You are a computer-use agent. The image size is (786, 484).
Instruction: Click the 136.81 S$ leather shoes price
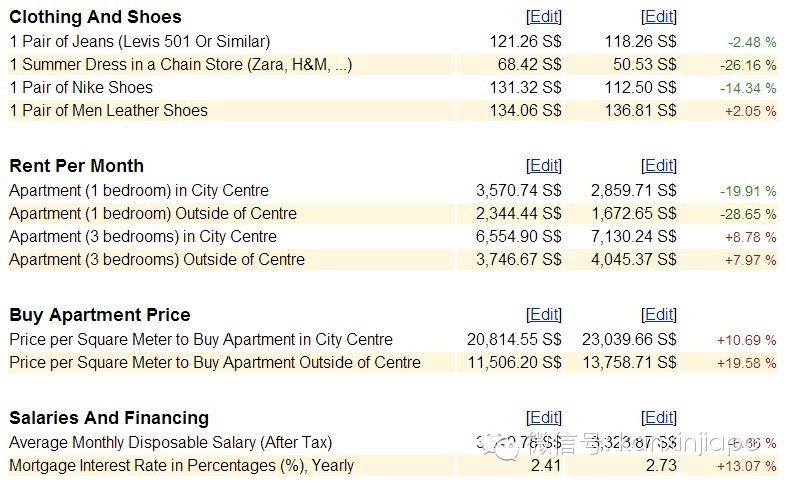641,111
